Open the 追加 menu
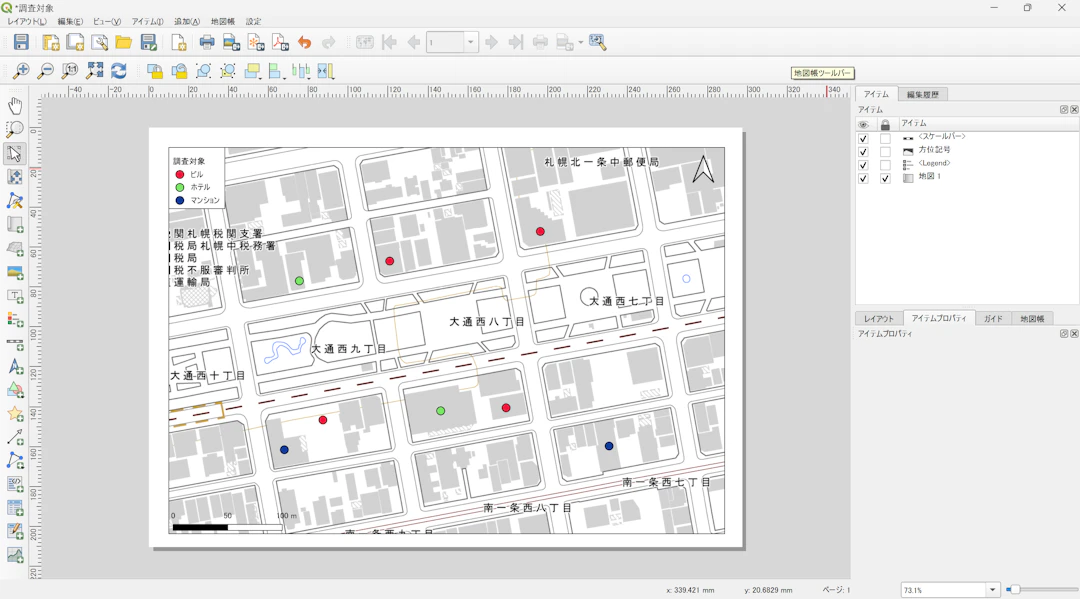Viewport: 1080px width, 599px height. [x=187, y=21]
